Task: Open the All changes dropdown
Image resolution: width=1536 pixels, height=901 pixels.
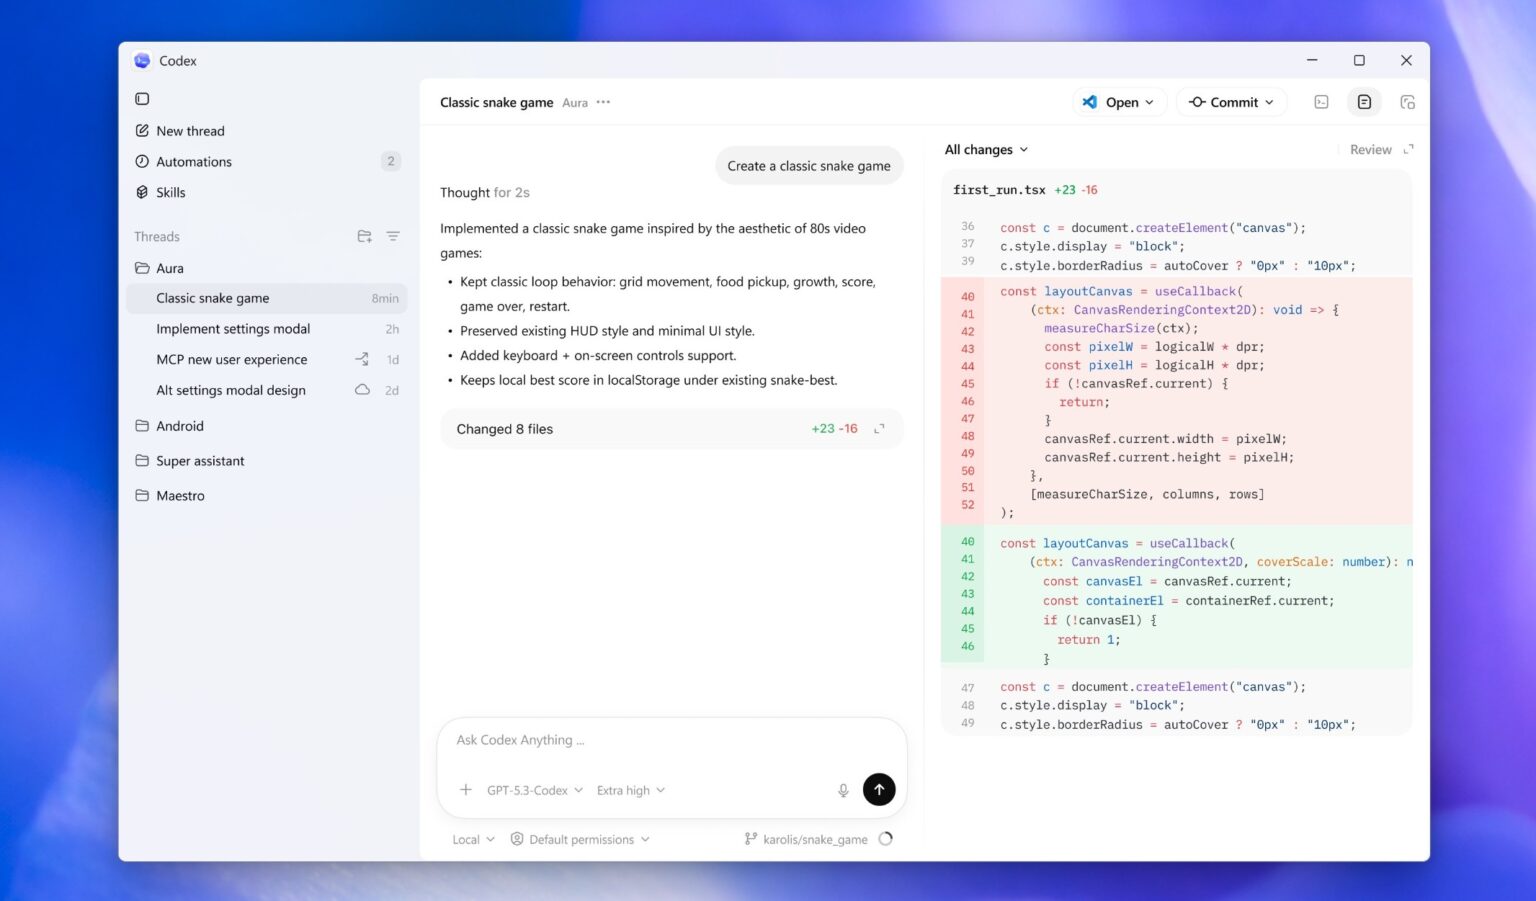Action: [985, 149]
